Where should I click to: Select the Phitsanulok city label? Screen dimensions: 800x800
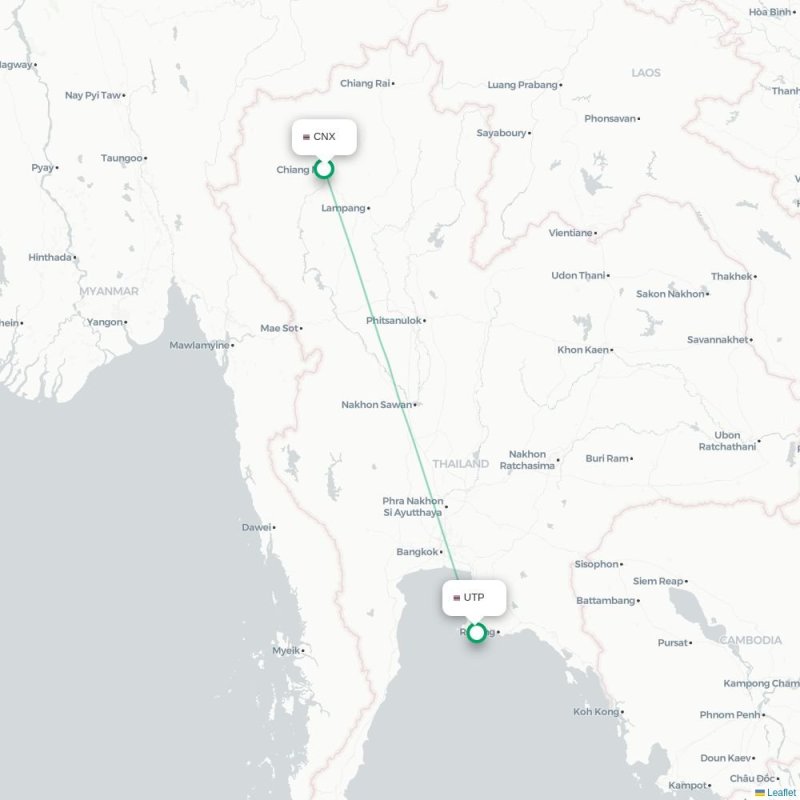click(394, 320)
